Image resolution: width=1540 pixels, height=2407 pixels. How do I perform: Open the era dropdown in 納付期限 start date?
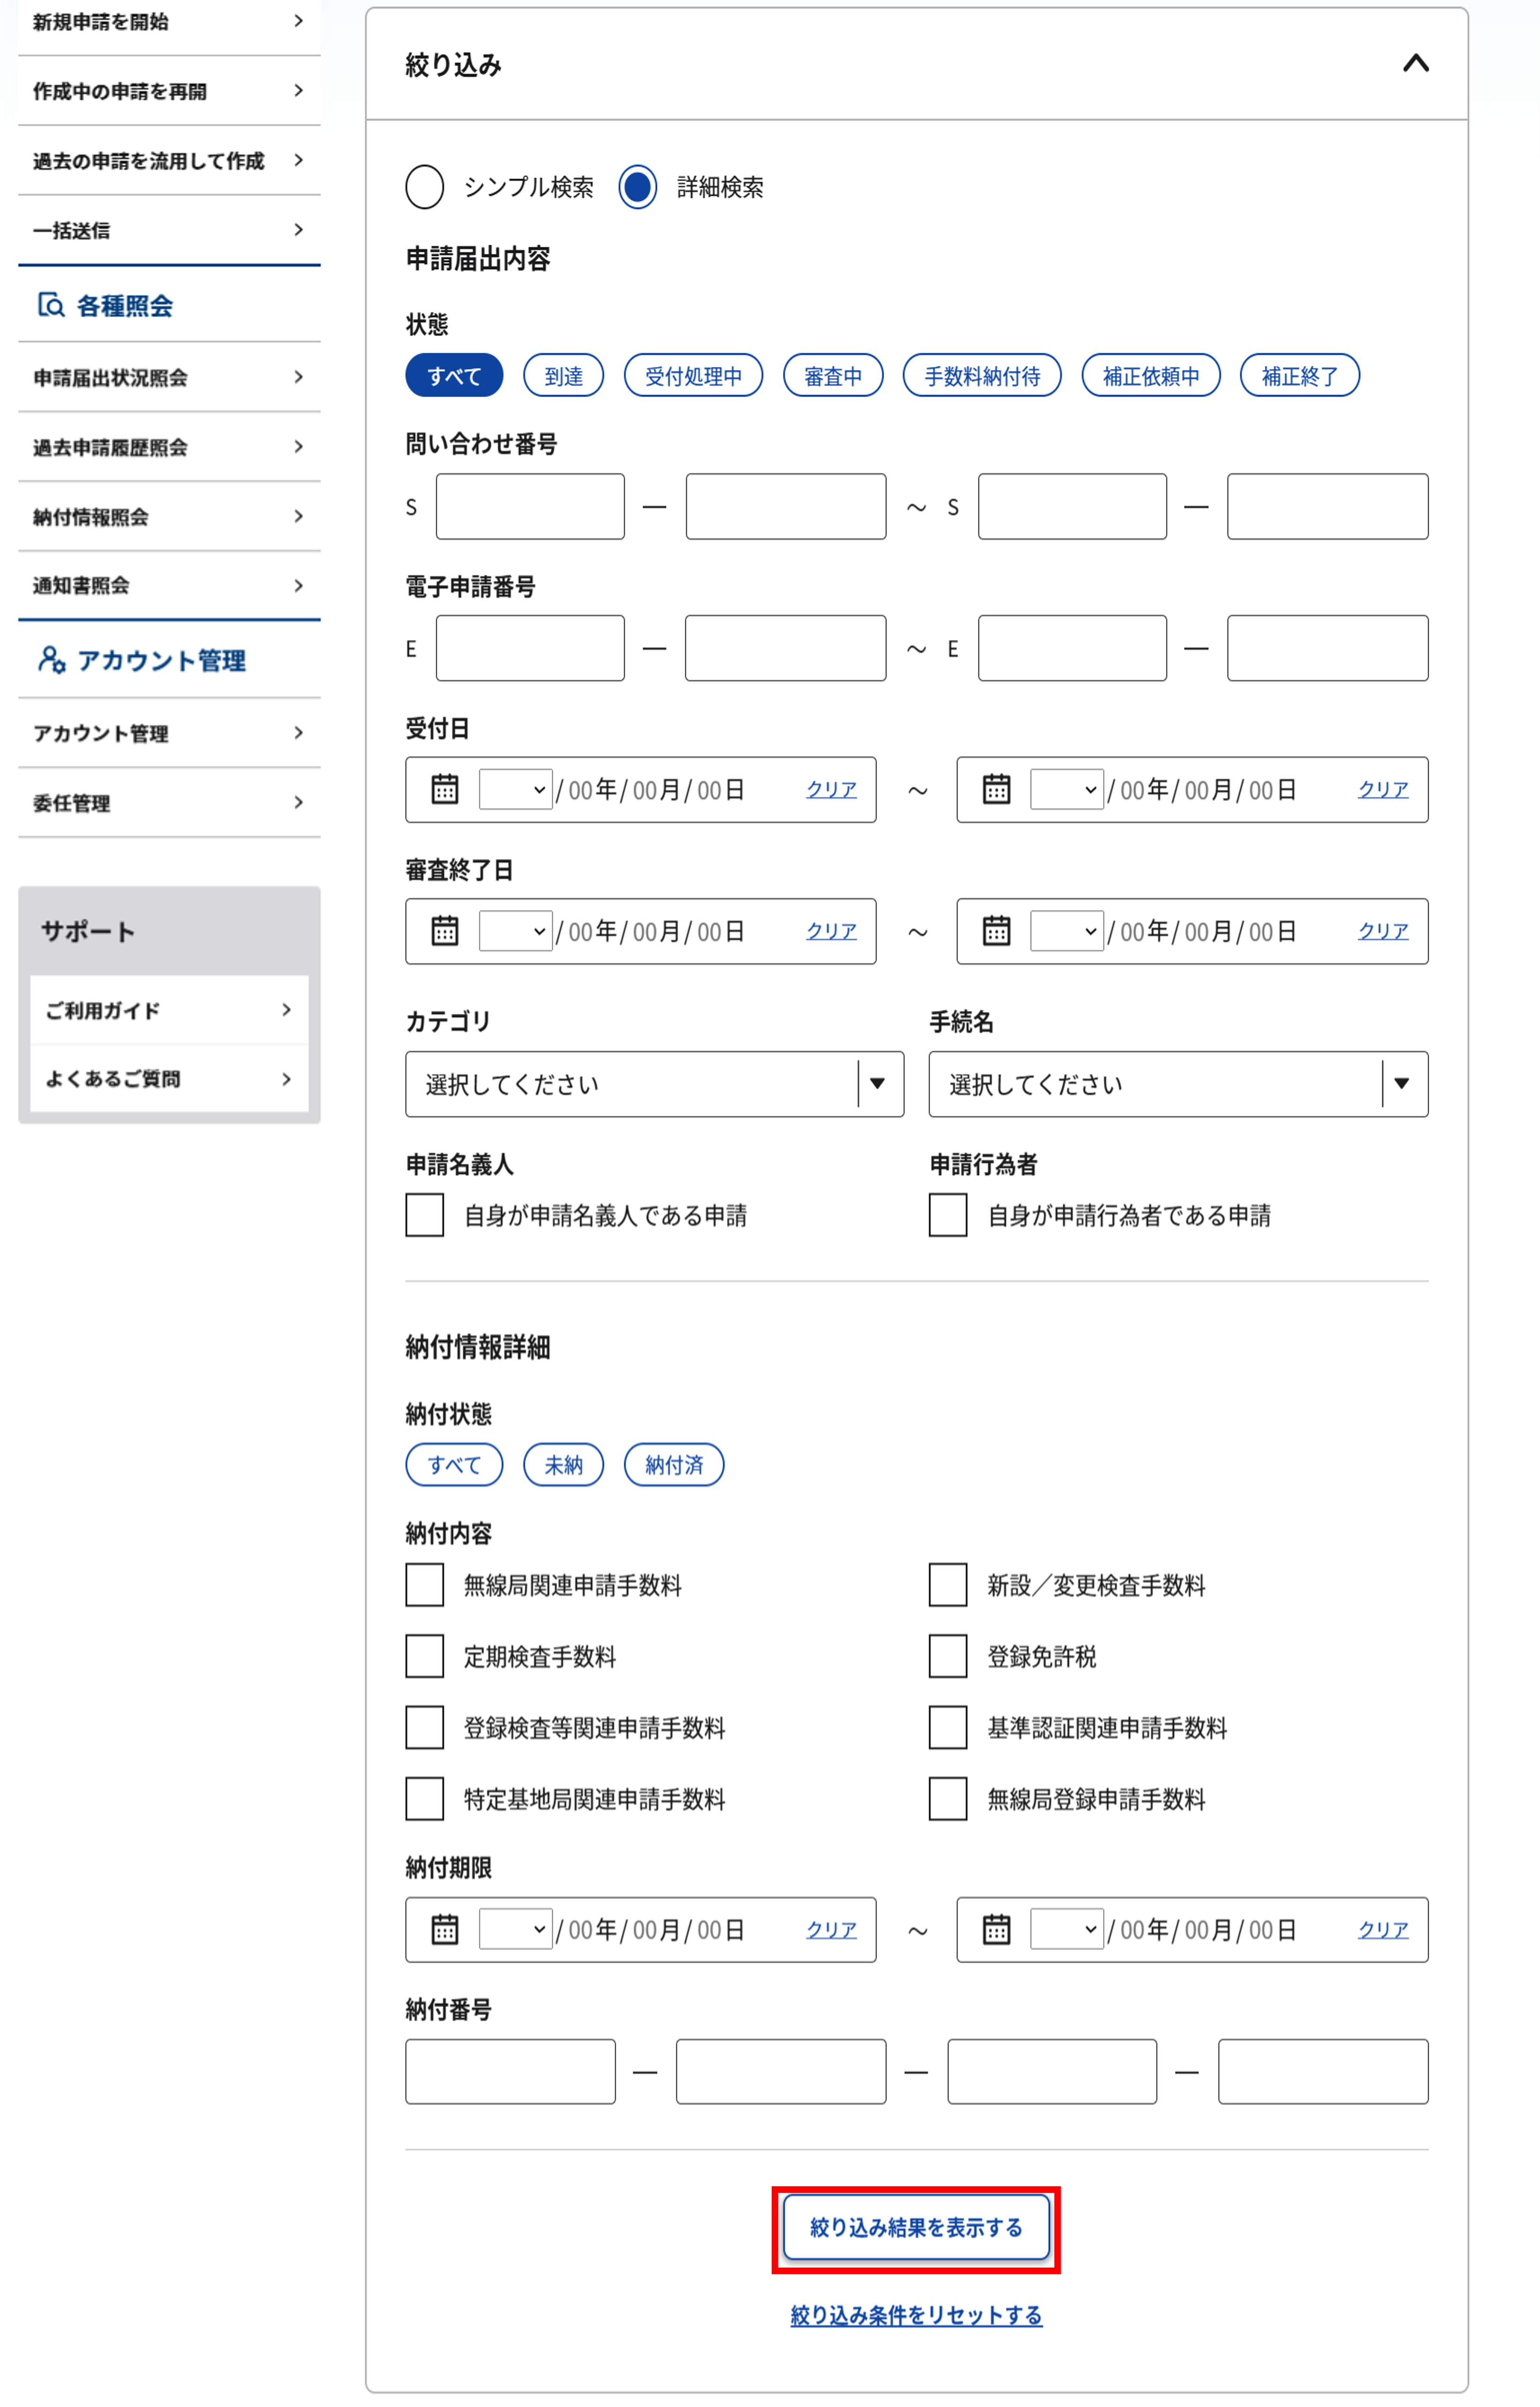coord(515,1929)
